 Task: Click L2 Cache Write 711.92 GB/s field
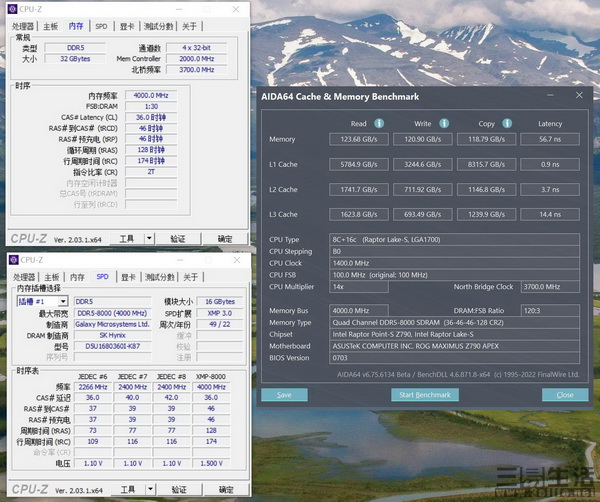(x=423, y=189)
